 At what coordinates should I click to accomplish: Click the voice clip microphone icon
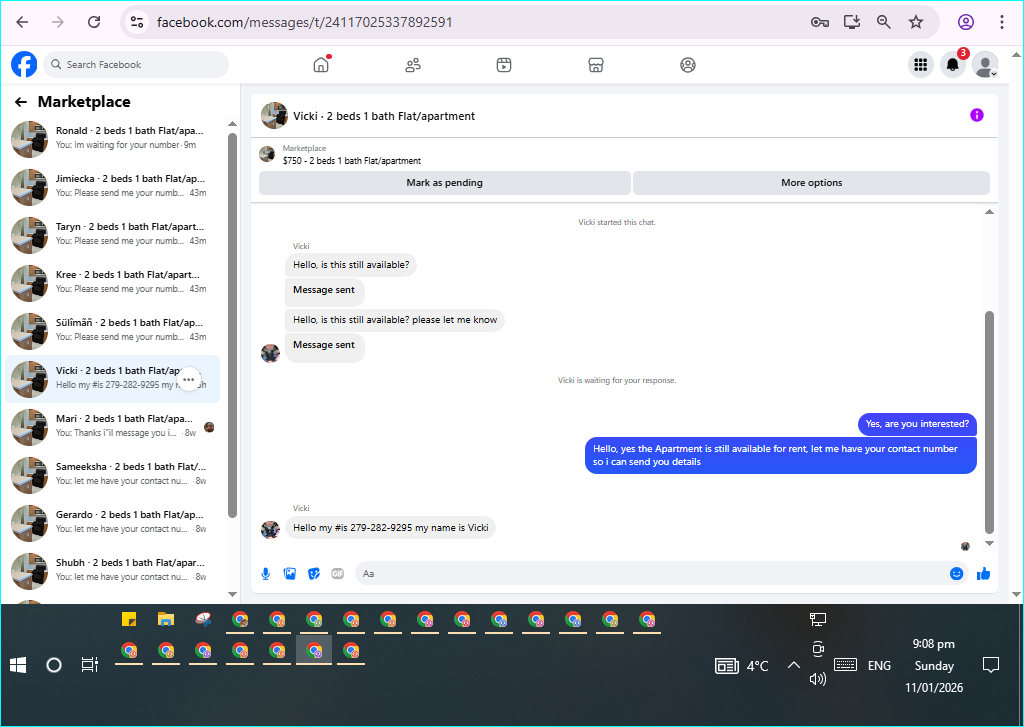266,574
